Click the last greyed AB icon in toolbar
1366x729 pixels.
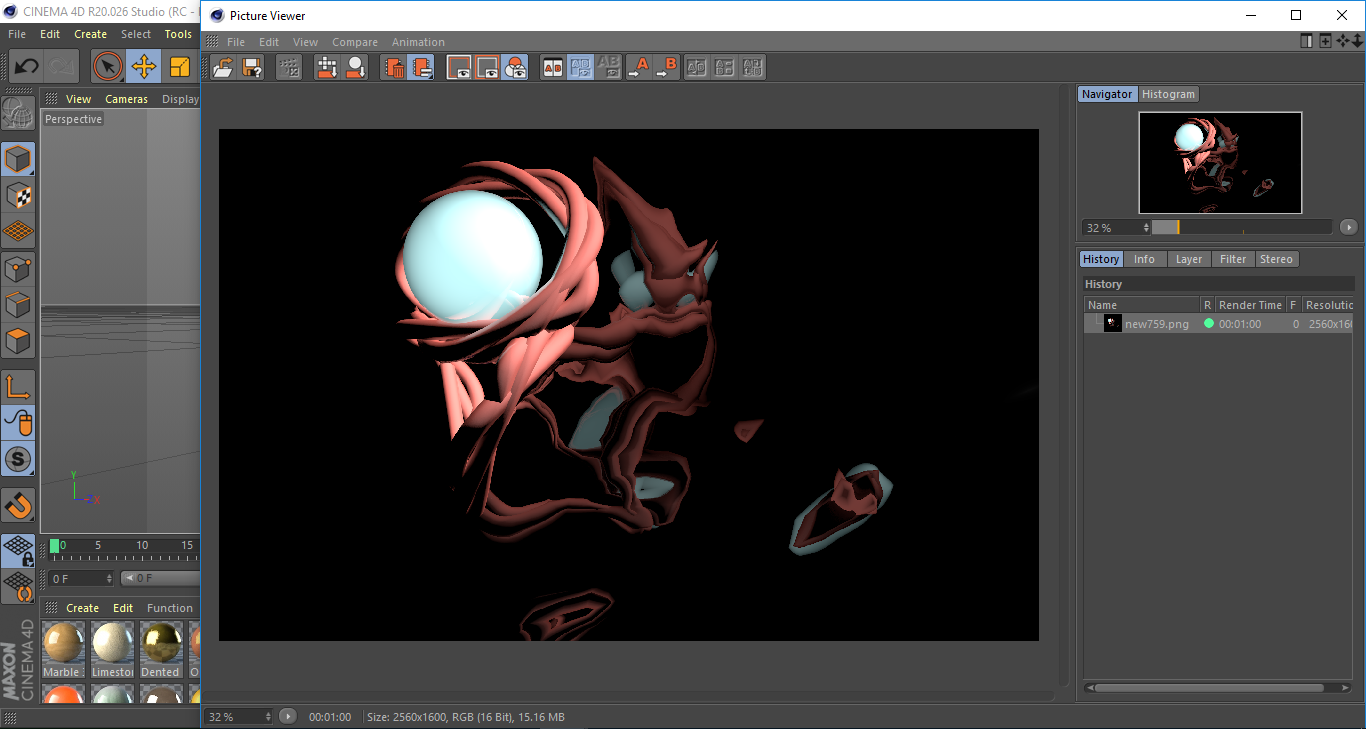click(753, 68)
